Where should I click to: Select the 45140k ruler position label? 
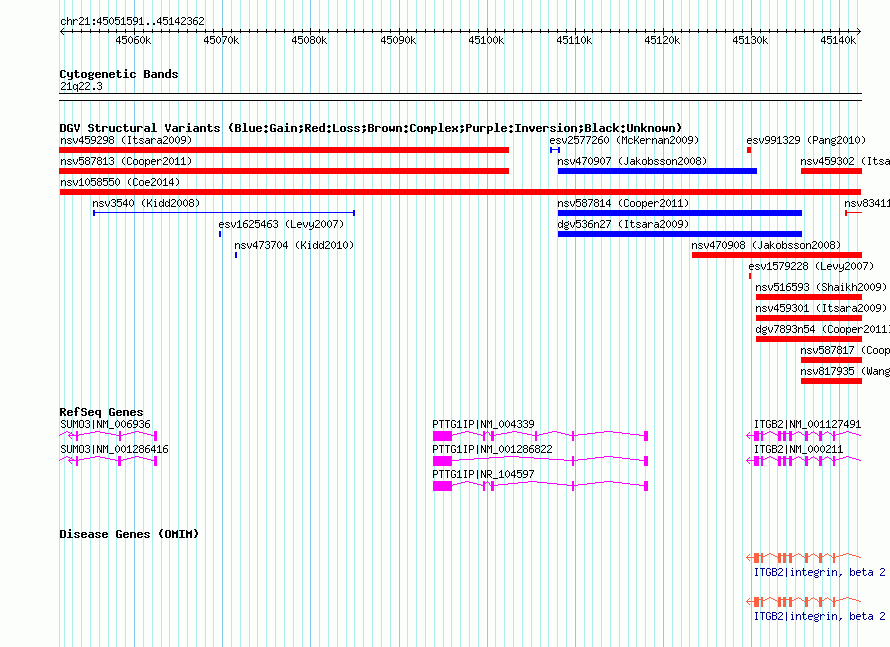(838, 40)
